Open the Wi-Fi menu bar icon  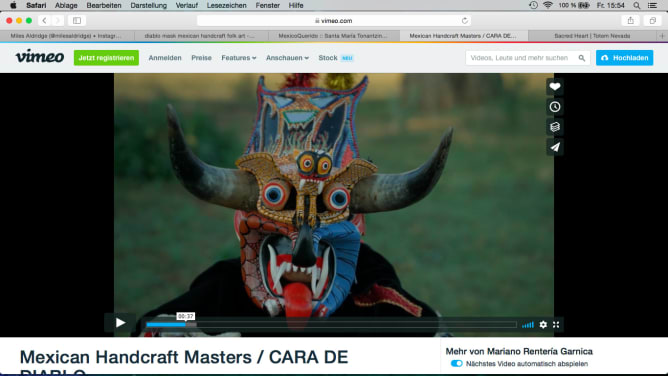click(548, 5)
